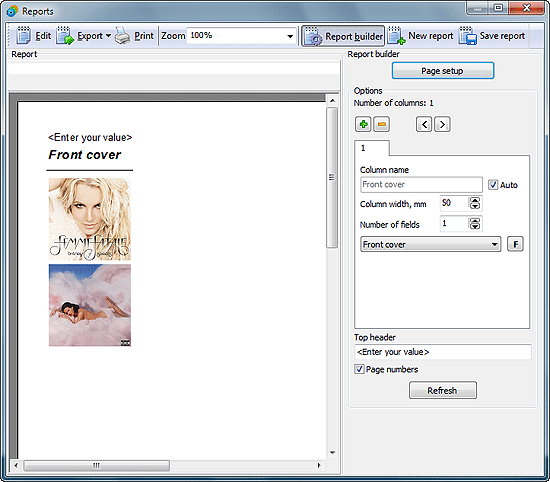The height and width of the screenshot is (482, 550).
Task: Increase Column width value
Action: click(x=475, y=200)
